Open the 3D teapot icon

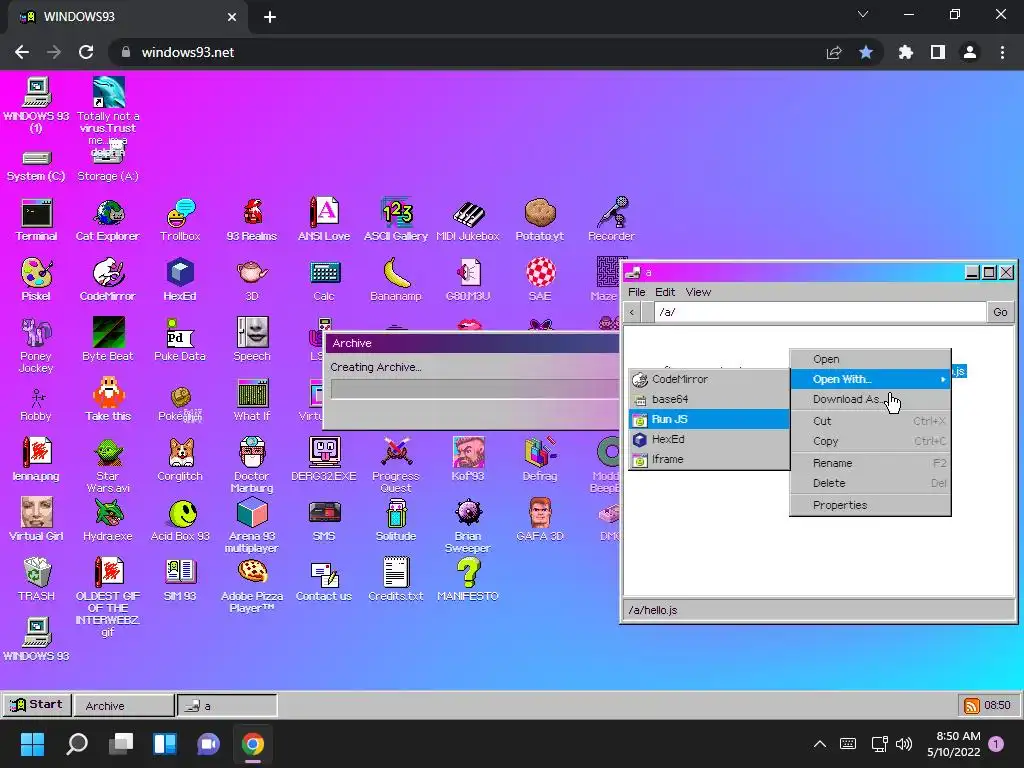(x=251, y=280)
